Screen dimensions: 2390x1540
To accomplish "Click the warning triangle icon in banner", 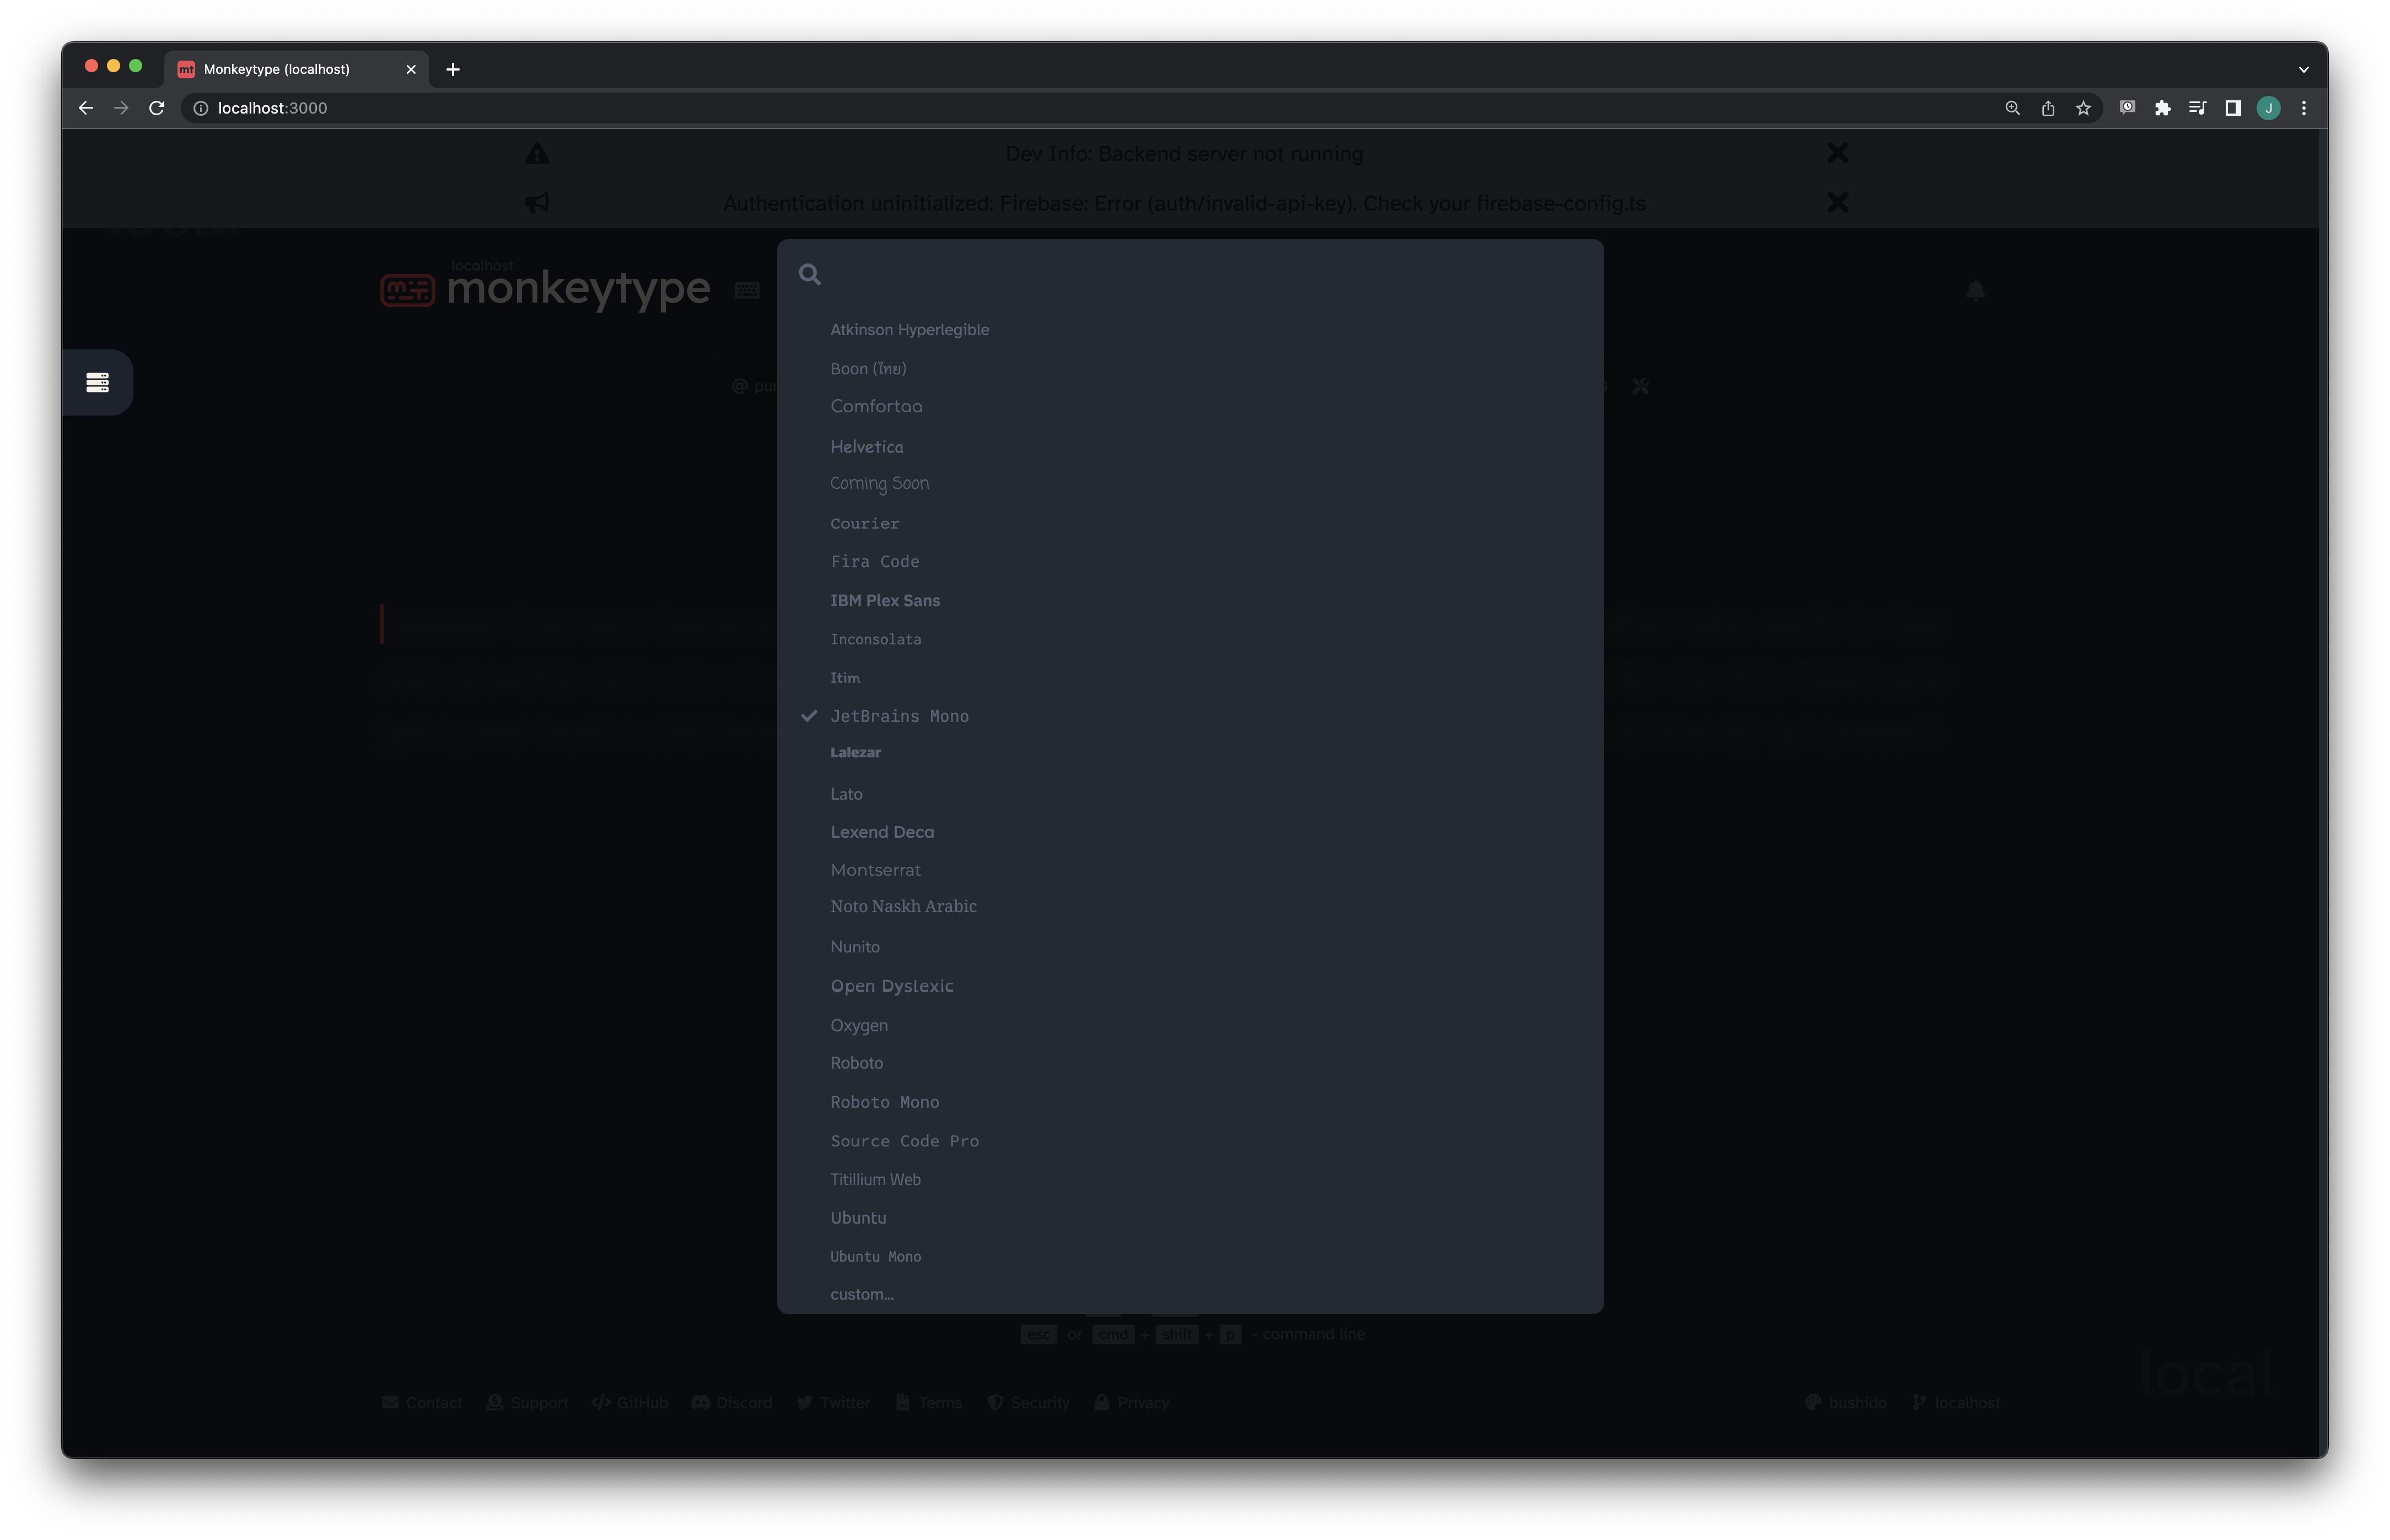I will [x=537, y=153].
